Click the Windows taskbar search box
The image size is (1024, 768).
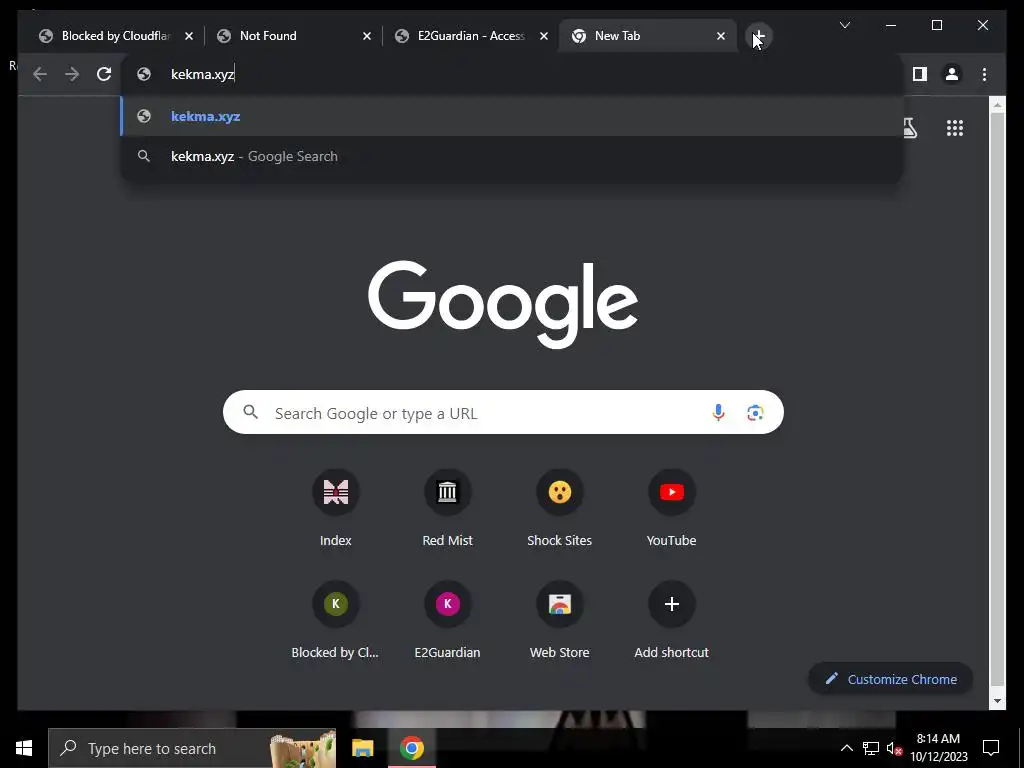(192, 748)
